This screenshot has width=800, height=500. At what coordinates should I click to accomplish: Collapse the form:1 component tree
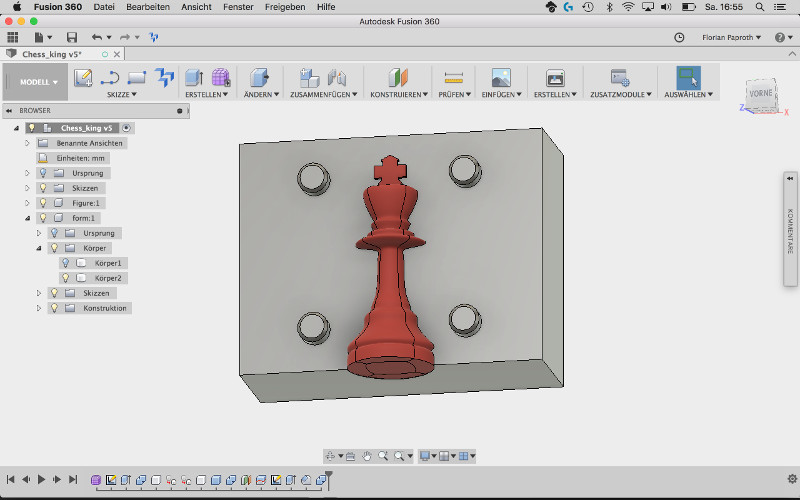[x=28, y=218]
